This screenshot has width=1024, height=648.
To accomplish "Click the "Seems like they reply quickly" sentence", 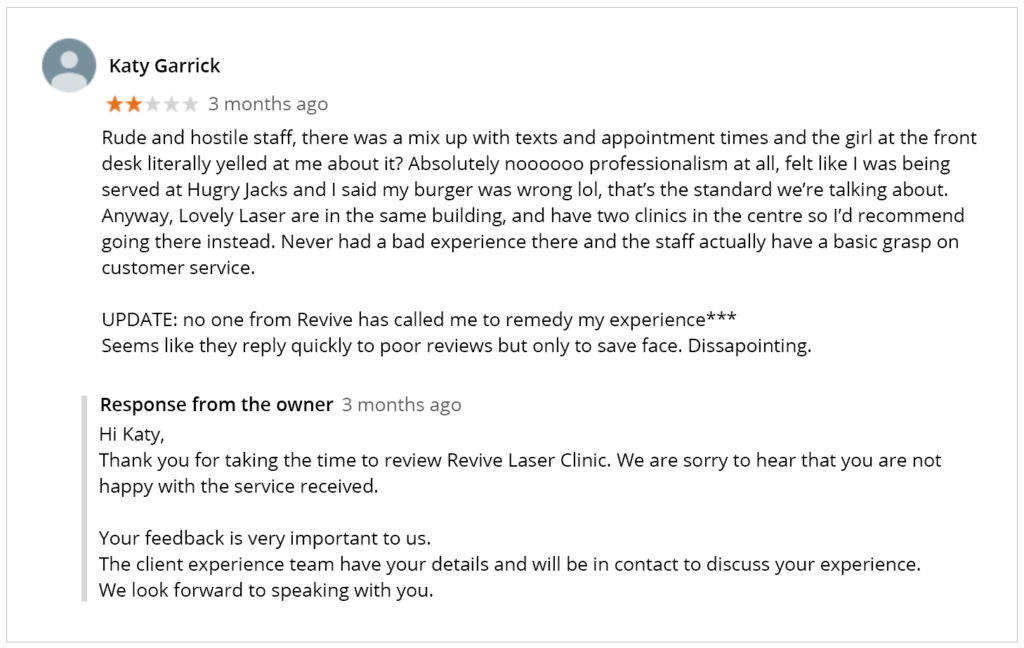I will coord(394,346).
